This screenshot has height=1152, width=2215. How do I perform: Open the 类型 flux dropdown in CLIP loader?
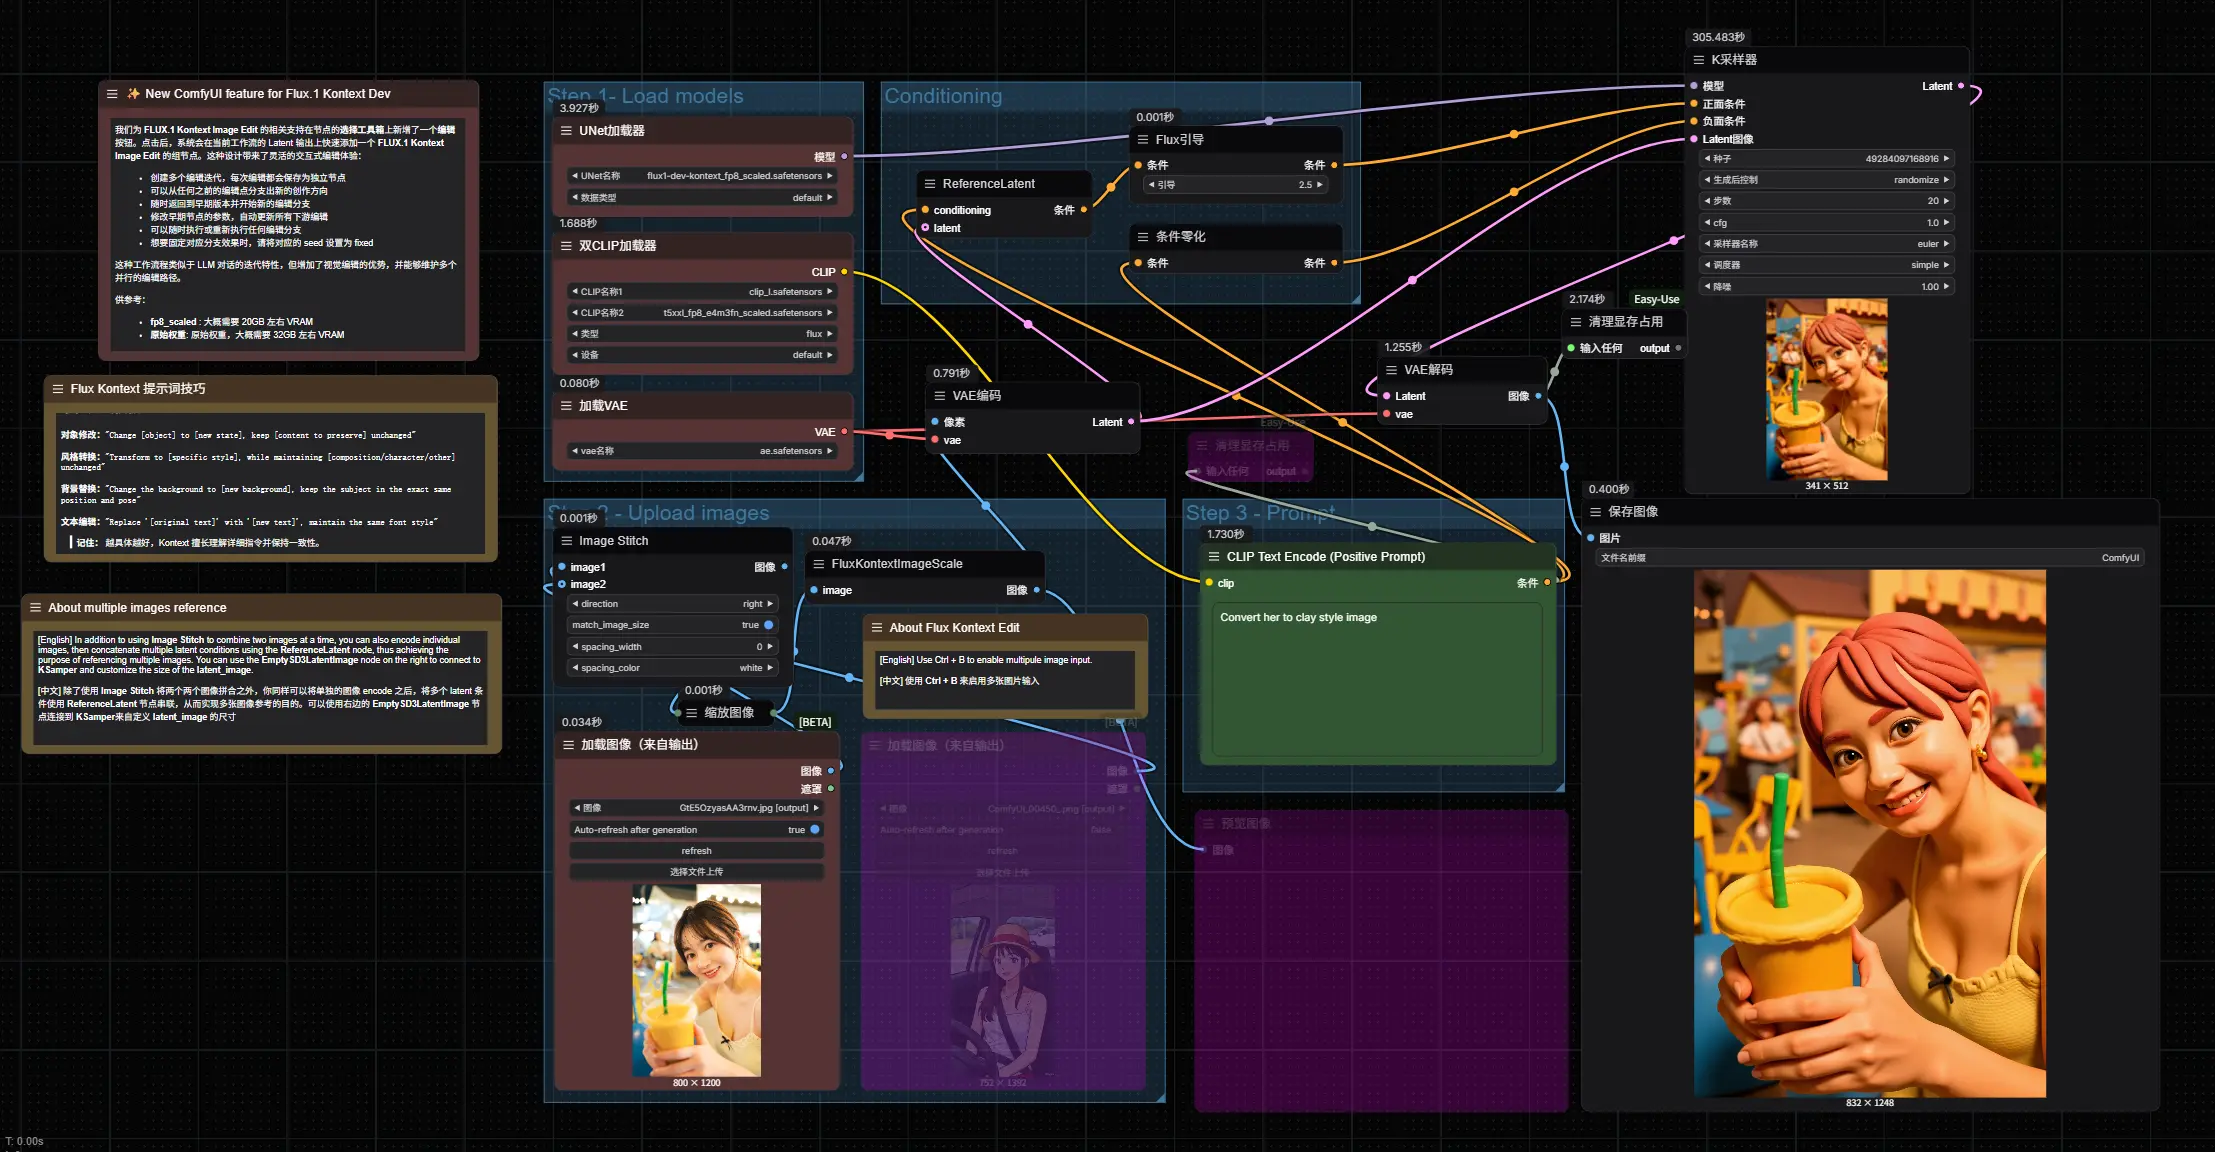[701, 334]
